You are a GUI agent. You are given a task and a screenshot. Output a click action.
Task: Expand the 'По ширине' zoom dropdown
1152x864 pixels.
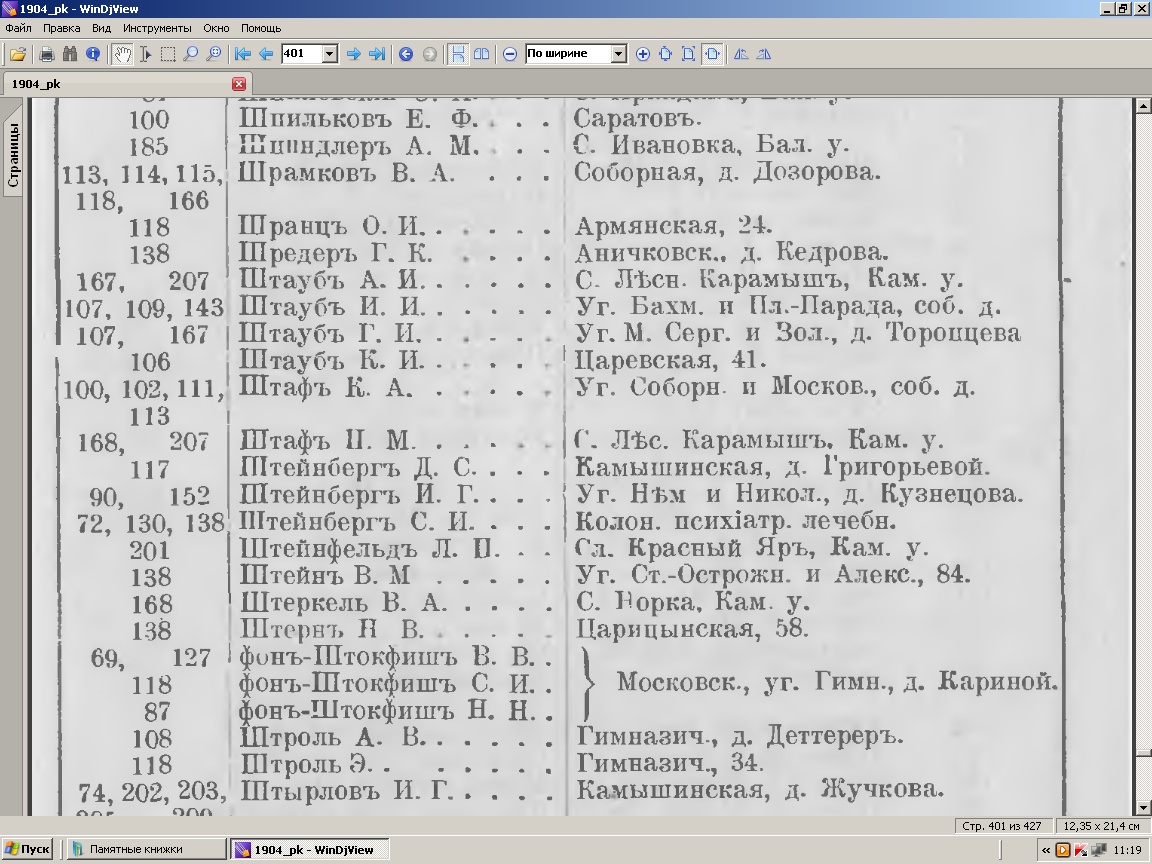618,54
